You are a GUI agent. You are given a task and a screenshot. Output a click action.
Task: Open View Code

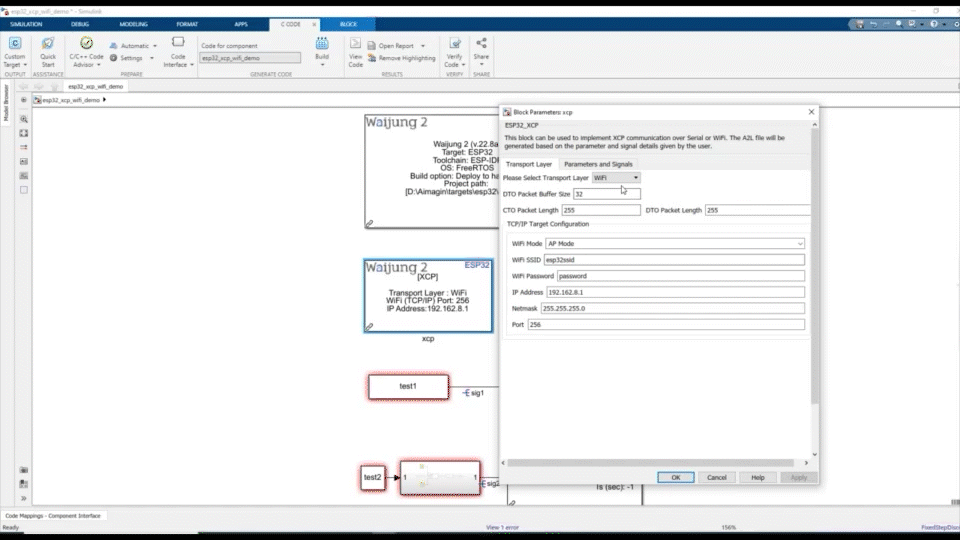pyautogui.click(x=355, y=53)
